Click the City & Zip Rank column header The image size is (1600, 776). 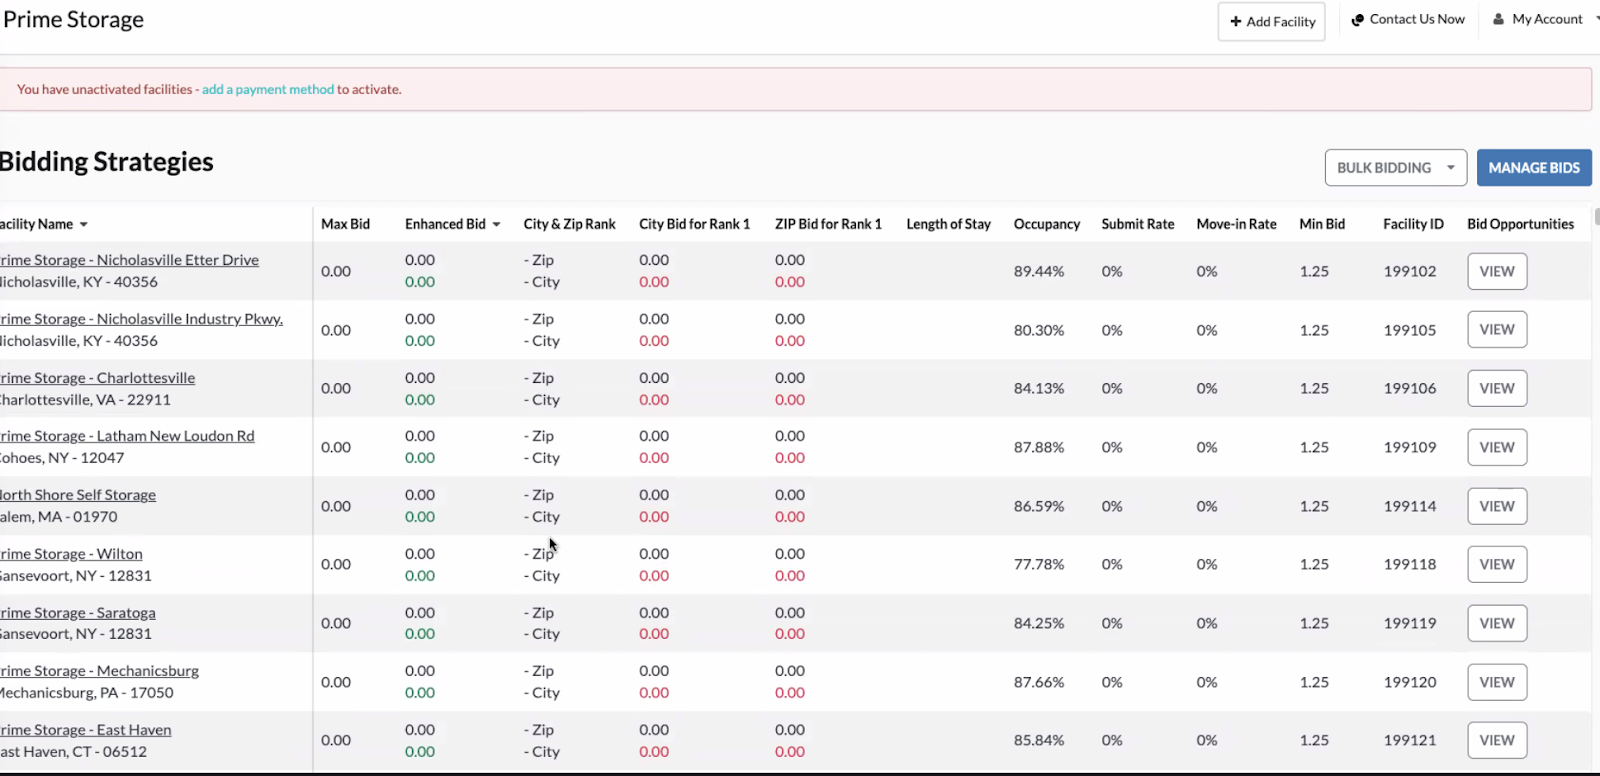569,224
